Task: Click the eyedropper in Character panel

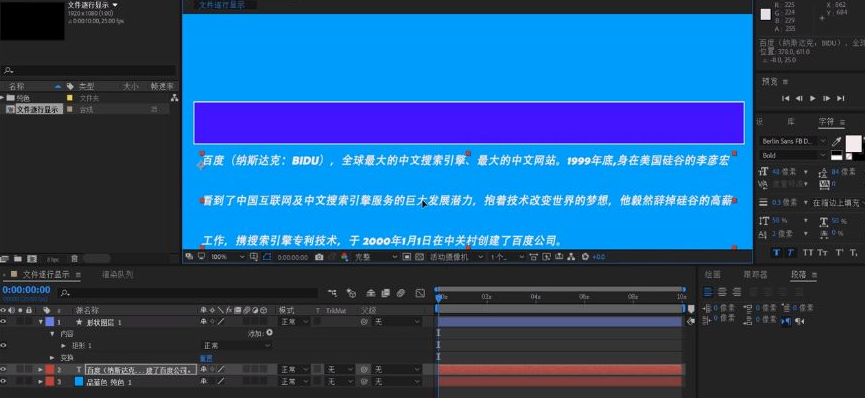Action: click(836, 141)
